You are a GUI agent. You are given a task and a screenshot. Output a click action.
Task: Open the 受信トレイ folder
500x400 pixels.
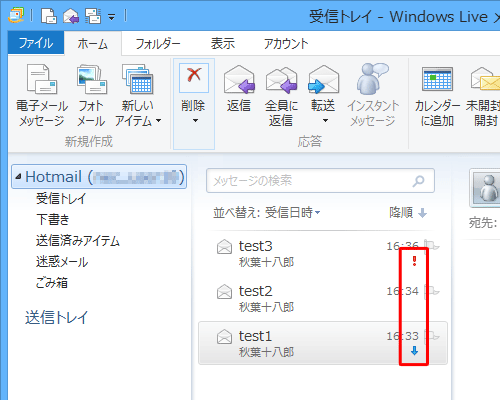click(x=61, y=198)
